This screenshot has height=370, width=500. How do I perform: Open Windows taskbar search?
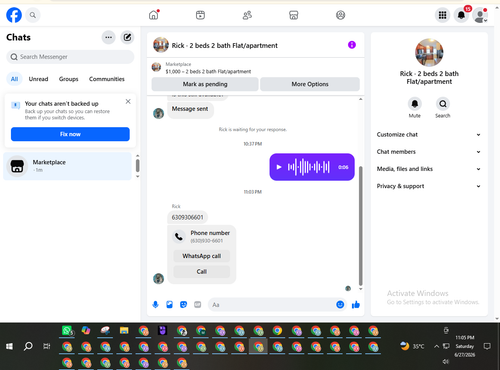(28, 347)
